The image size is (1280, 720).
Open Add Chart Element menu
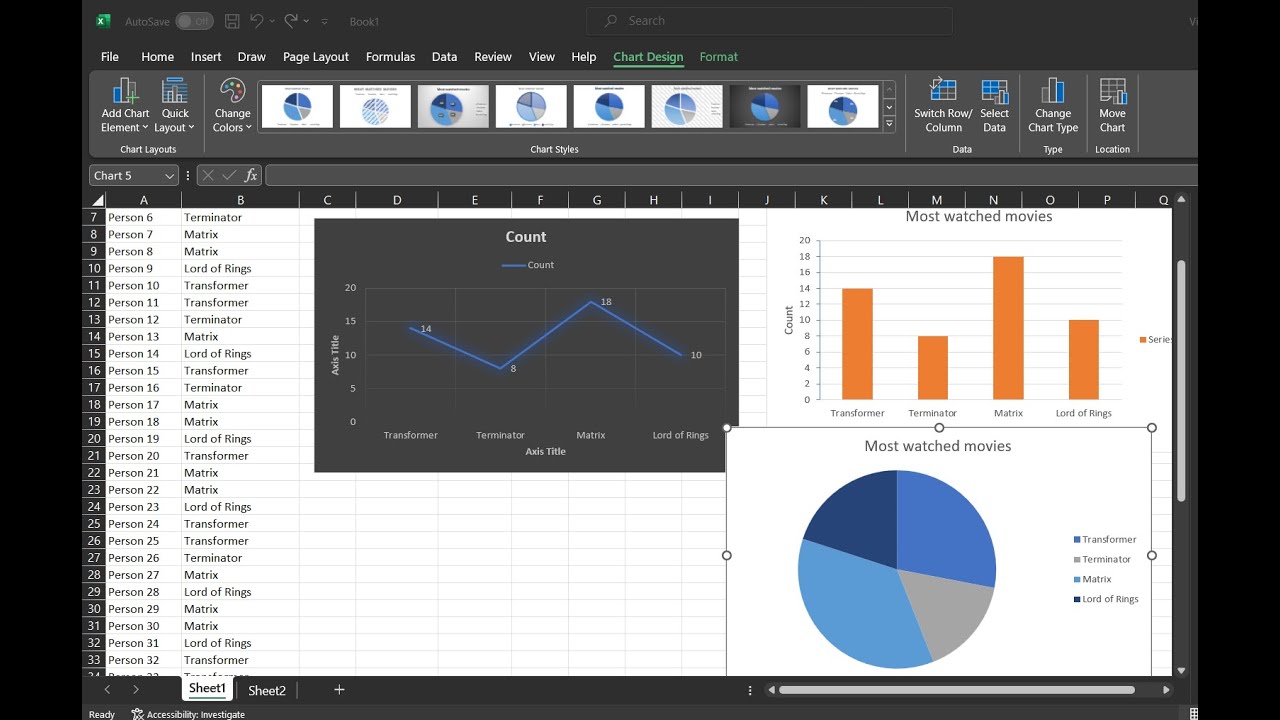coord(125,105)
